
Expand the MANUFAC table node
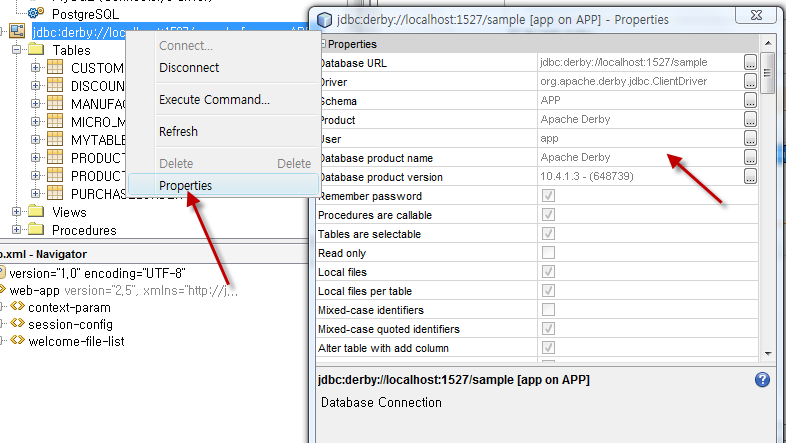pos(35,103)
